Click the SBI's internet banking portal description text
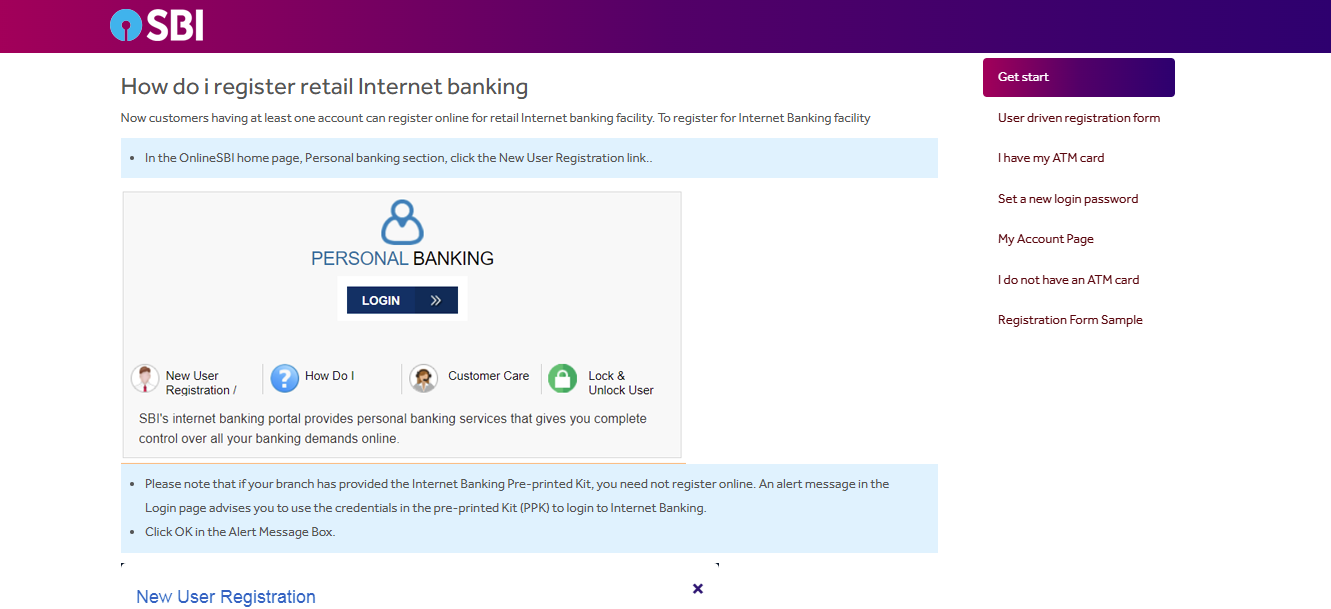 click(393, 429)
